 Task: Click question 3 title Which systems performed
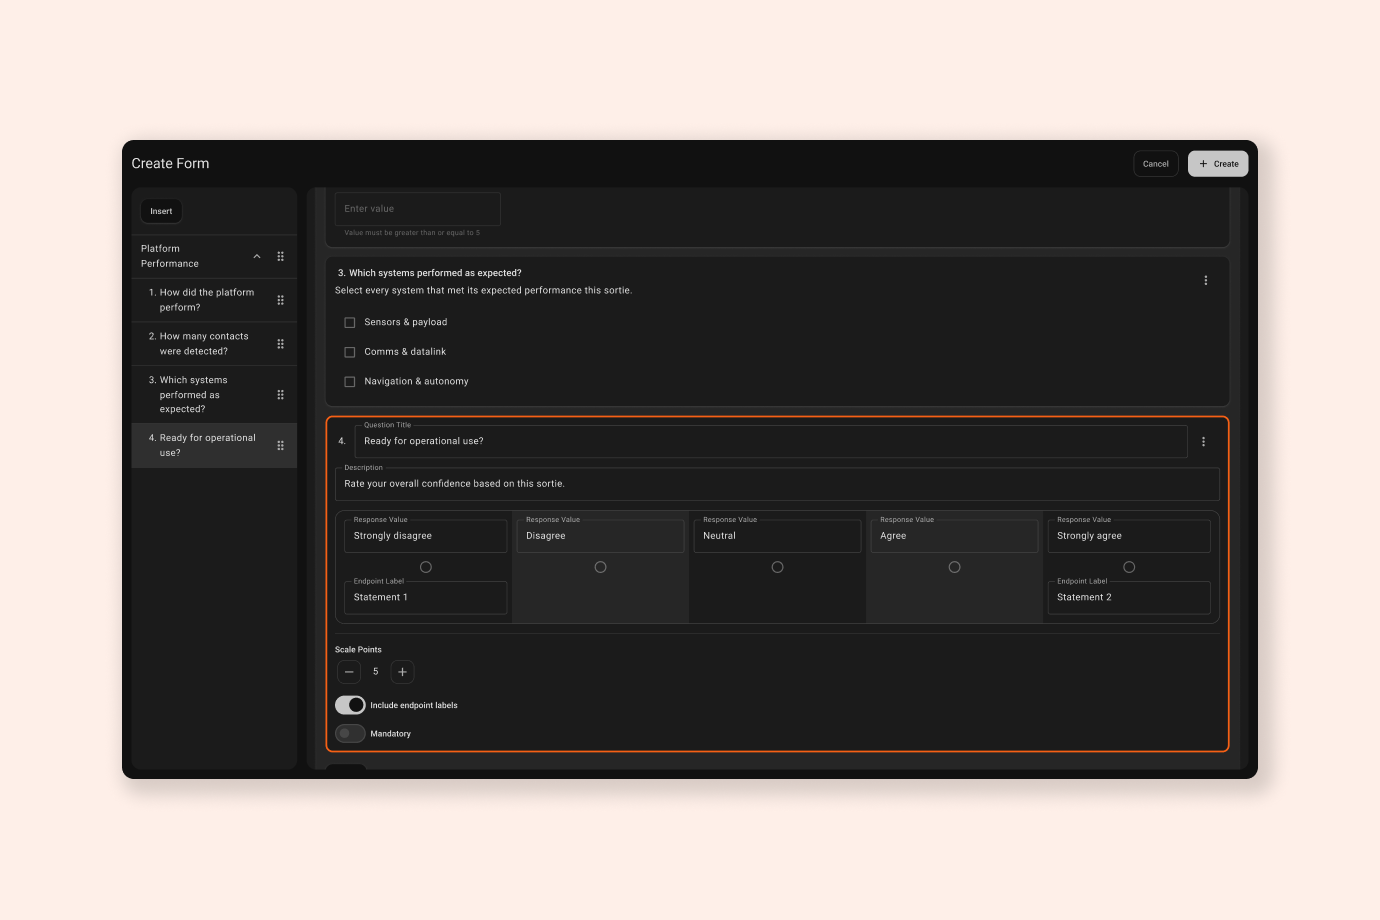point(435,273)
